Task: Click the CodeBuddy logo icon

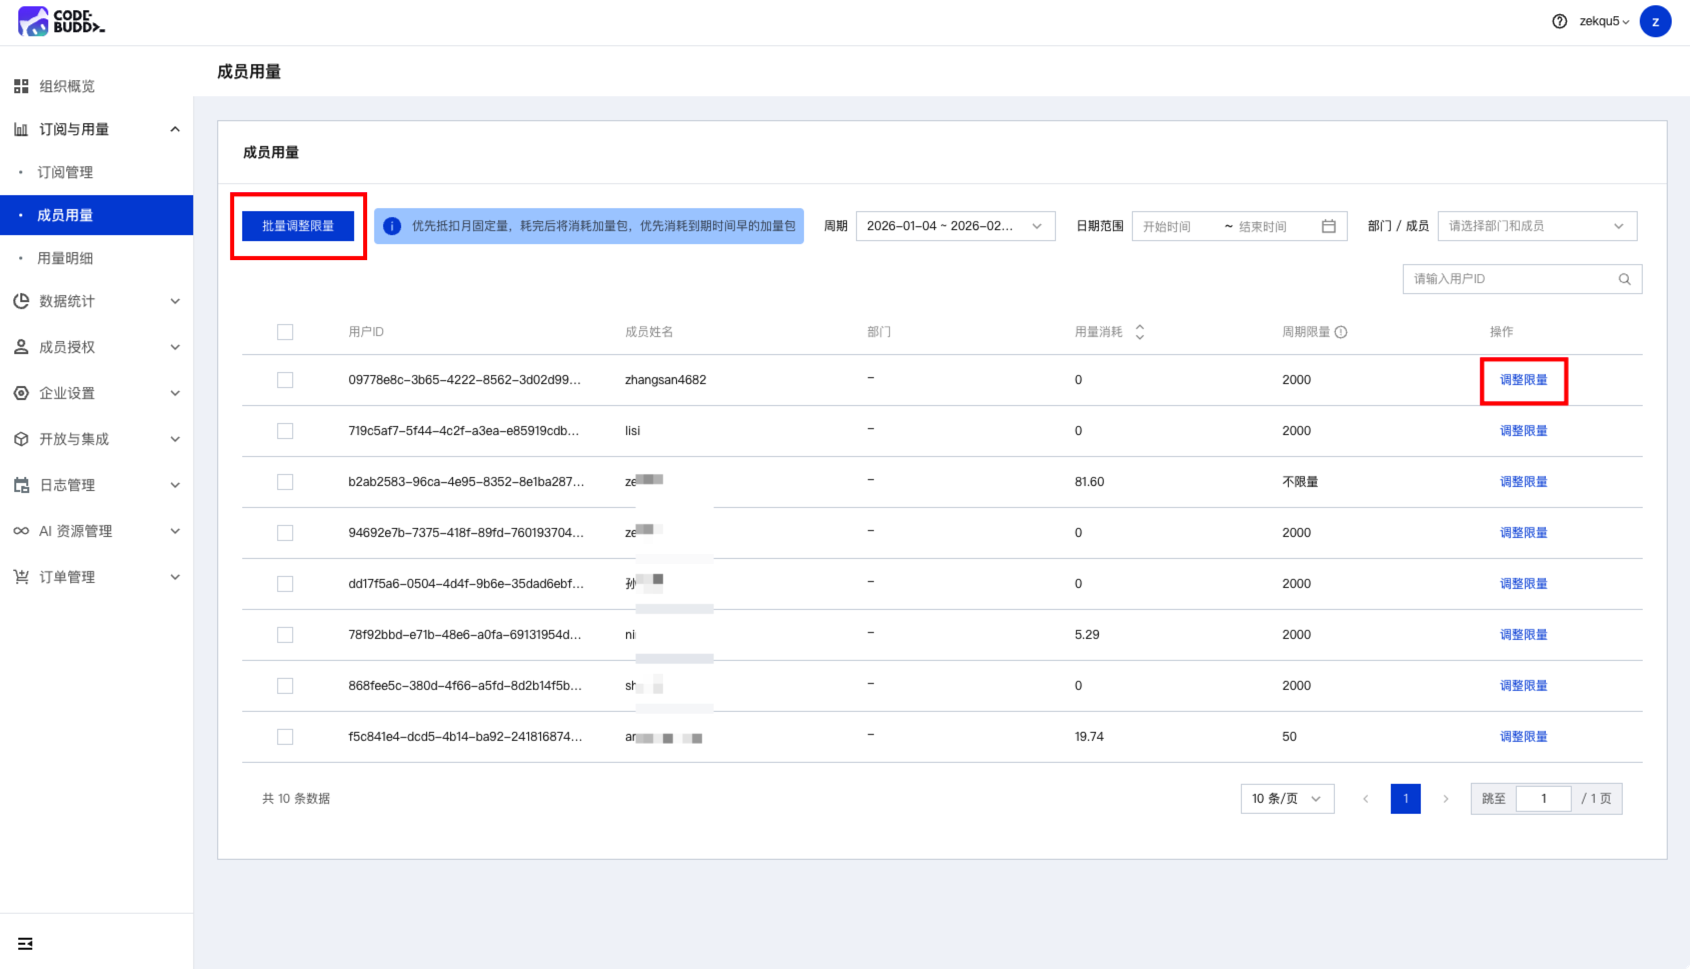Action: (x=34, y=21)
